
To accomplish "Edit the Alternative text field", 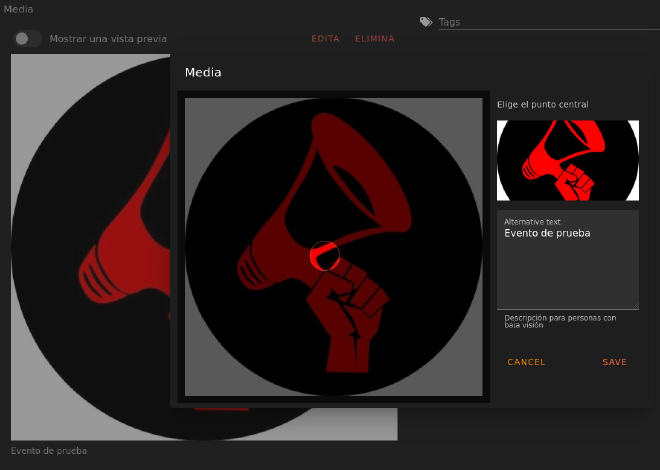I will coord(568,260).
